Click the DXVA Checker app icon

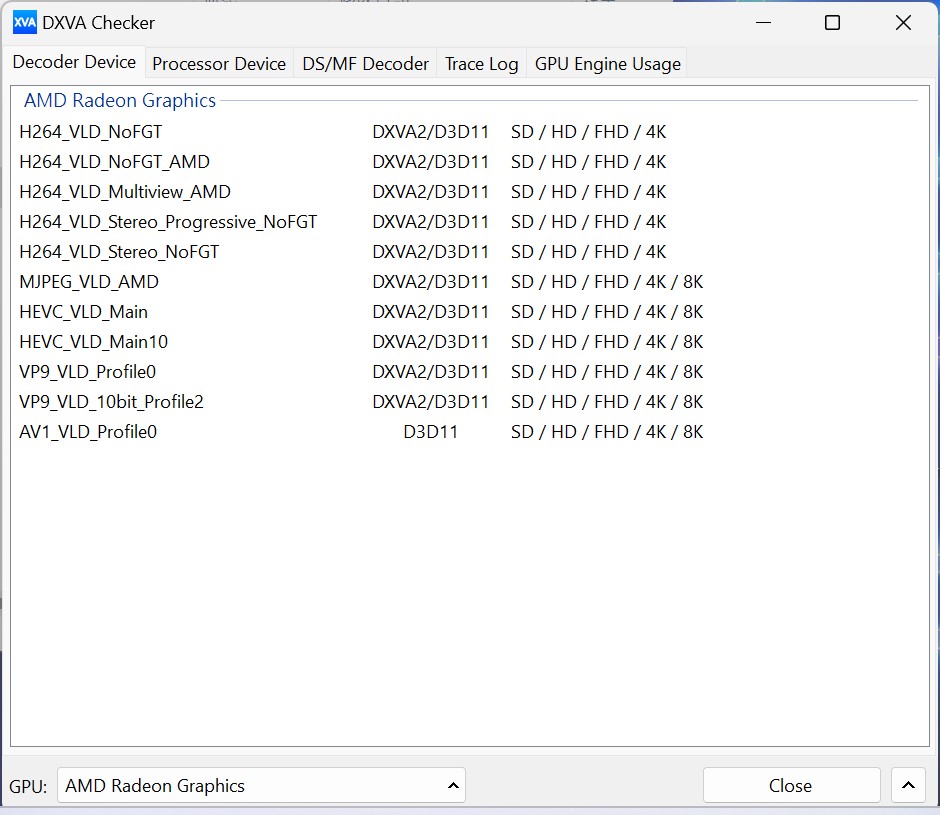[24, 22]
